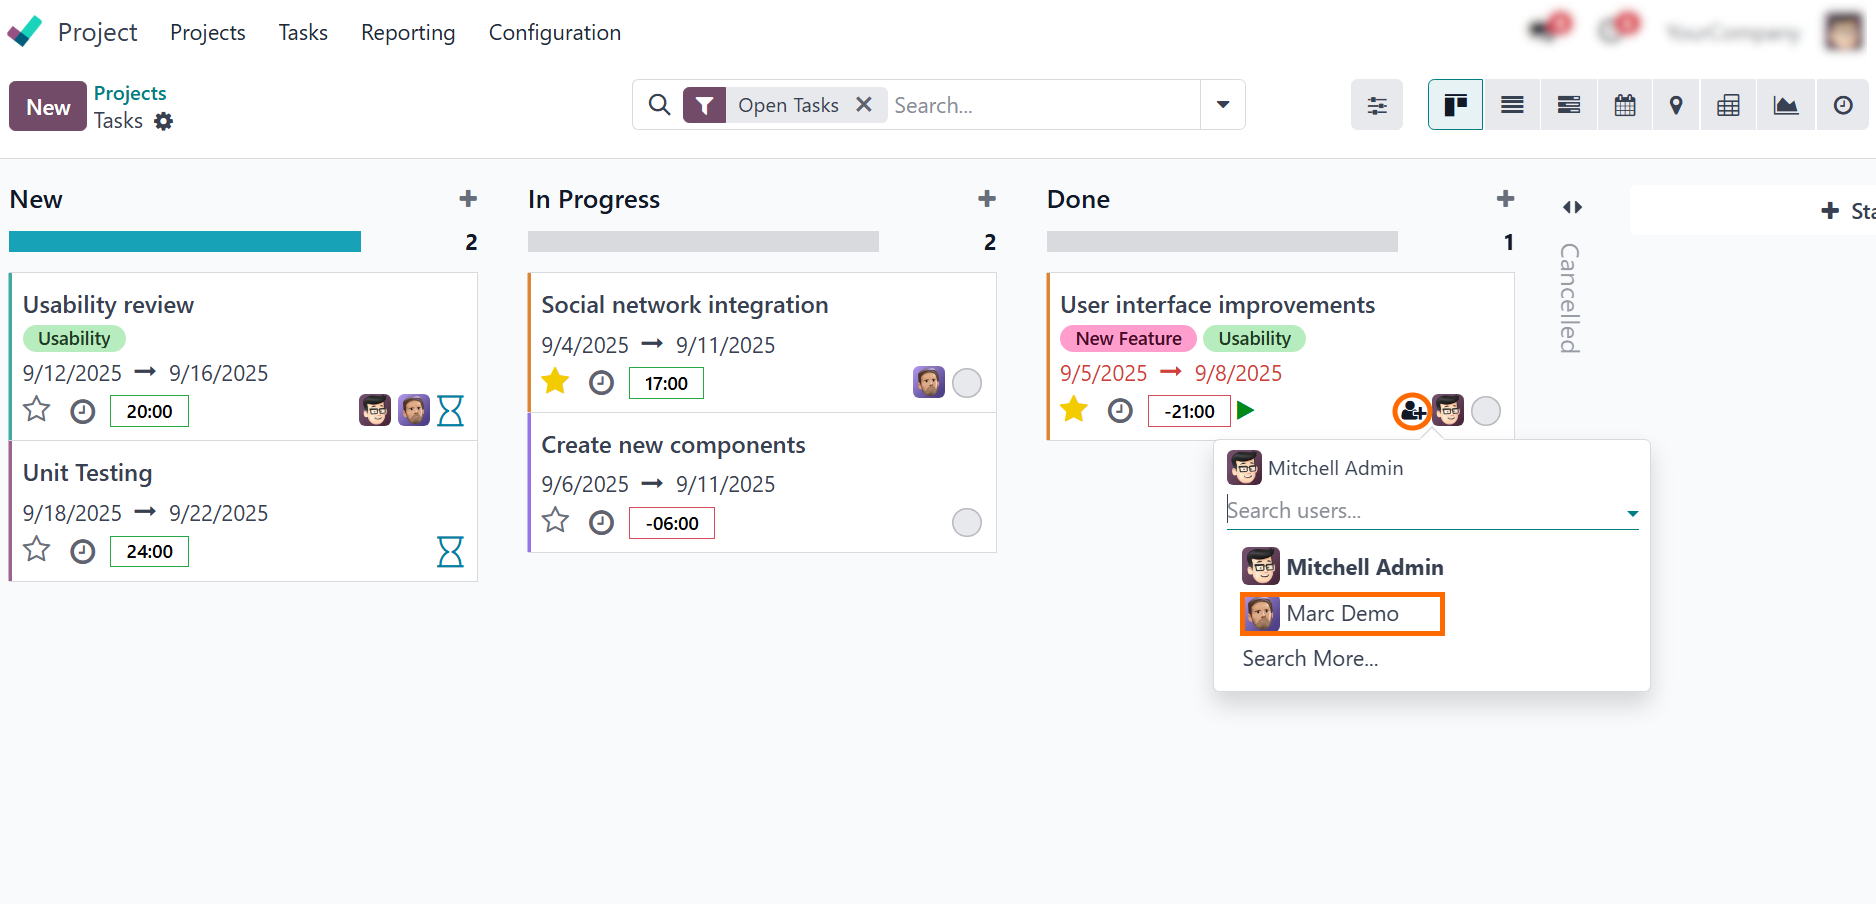Start timer on User interface improvements task
1876x904 pixels.
tap(1245, 410)
